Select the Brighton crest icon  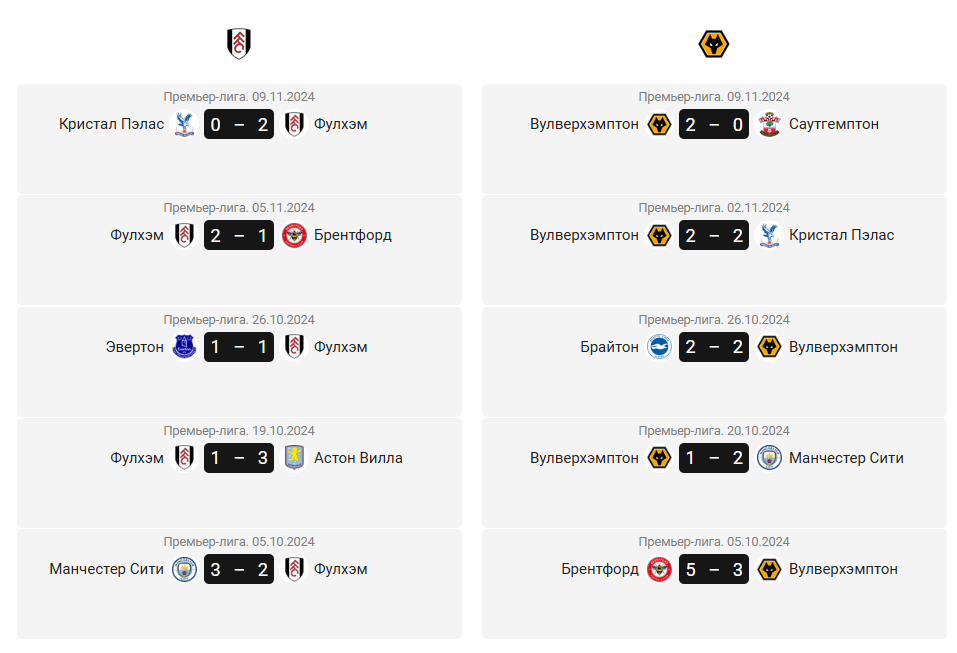[x=659, y=347]
